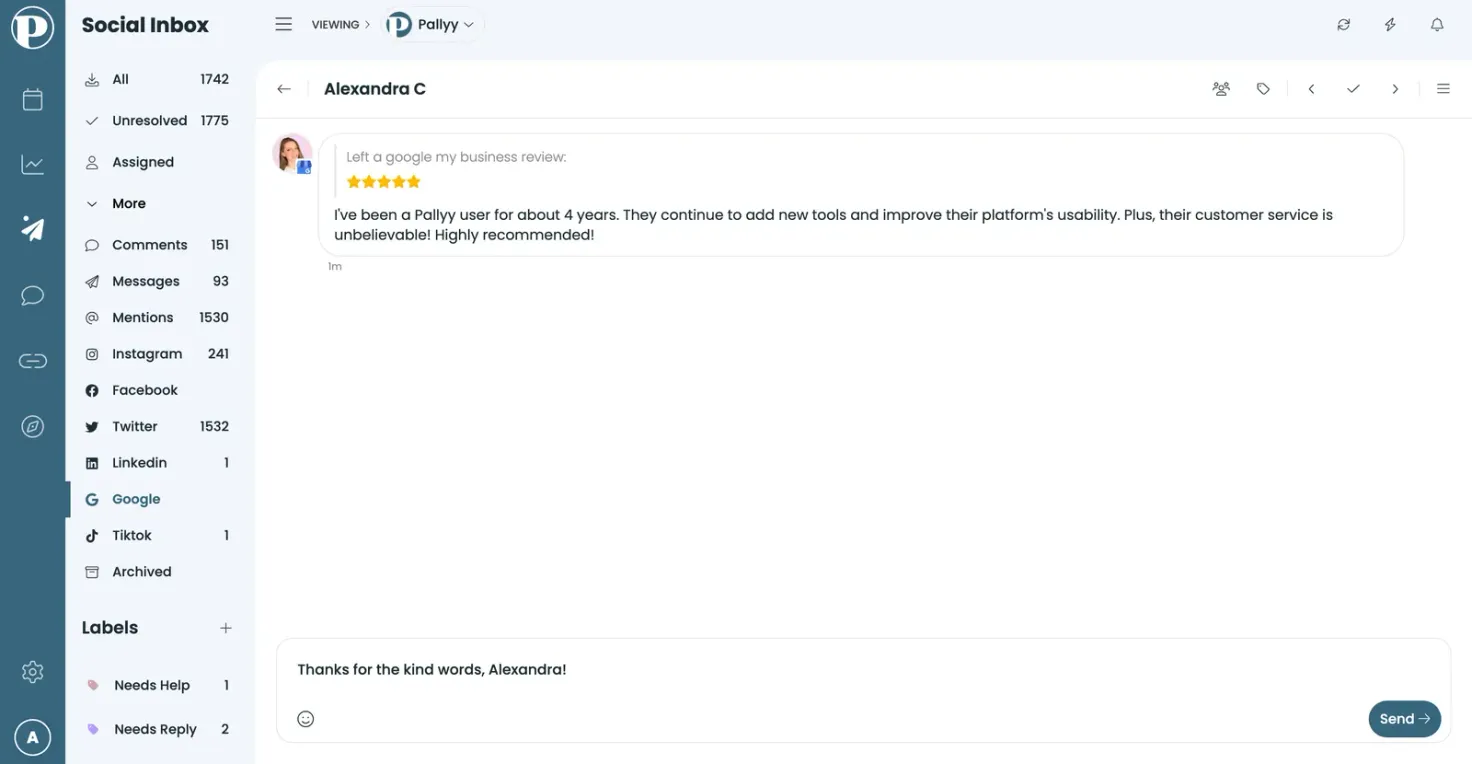Image resolution: width=1472 pixels, height=764 pixels.
Task: Mark the conversation resolved with checkmark
Action: pyautogui.click(x=1353, y=89)
